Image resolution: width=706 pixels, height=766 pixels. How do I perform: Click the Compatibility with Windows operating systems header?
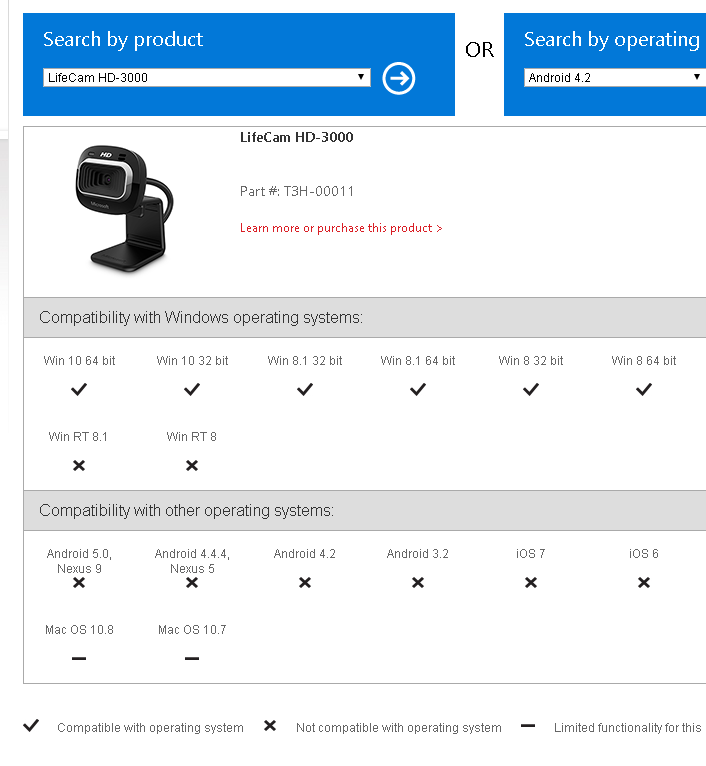point(200,317)
